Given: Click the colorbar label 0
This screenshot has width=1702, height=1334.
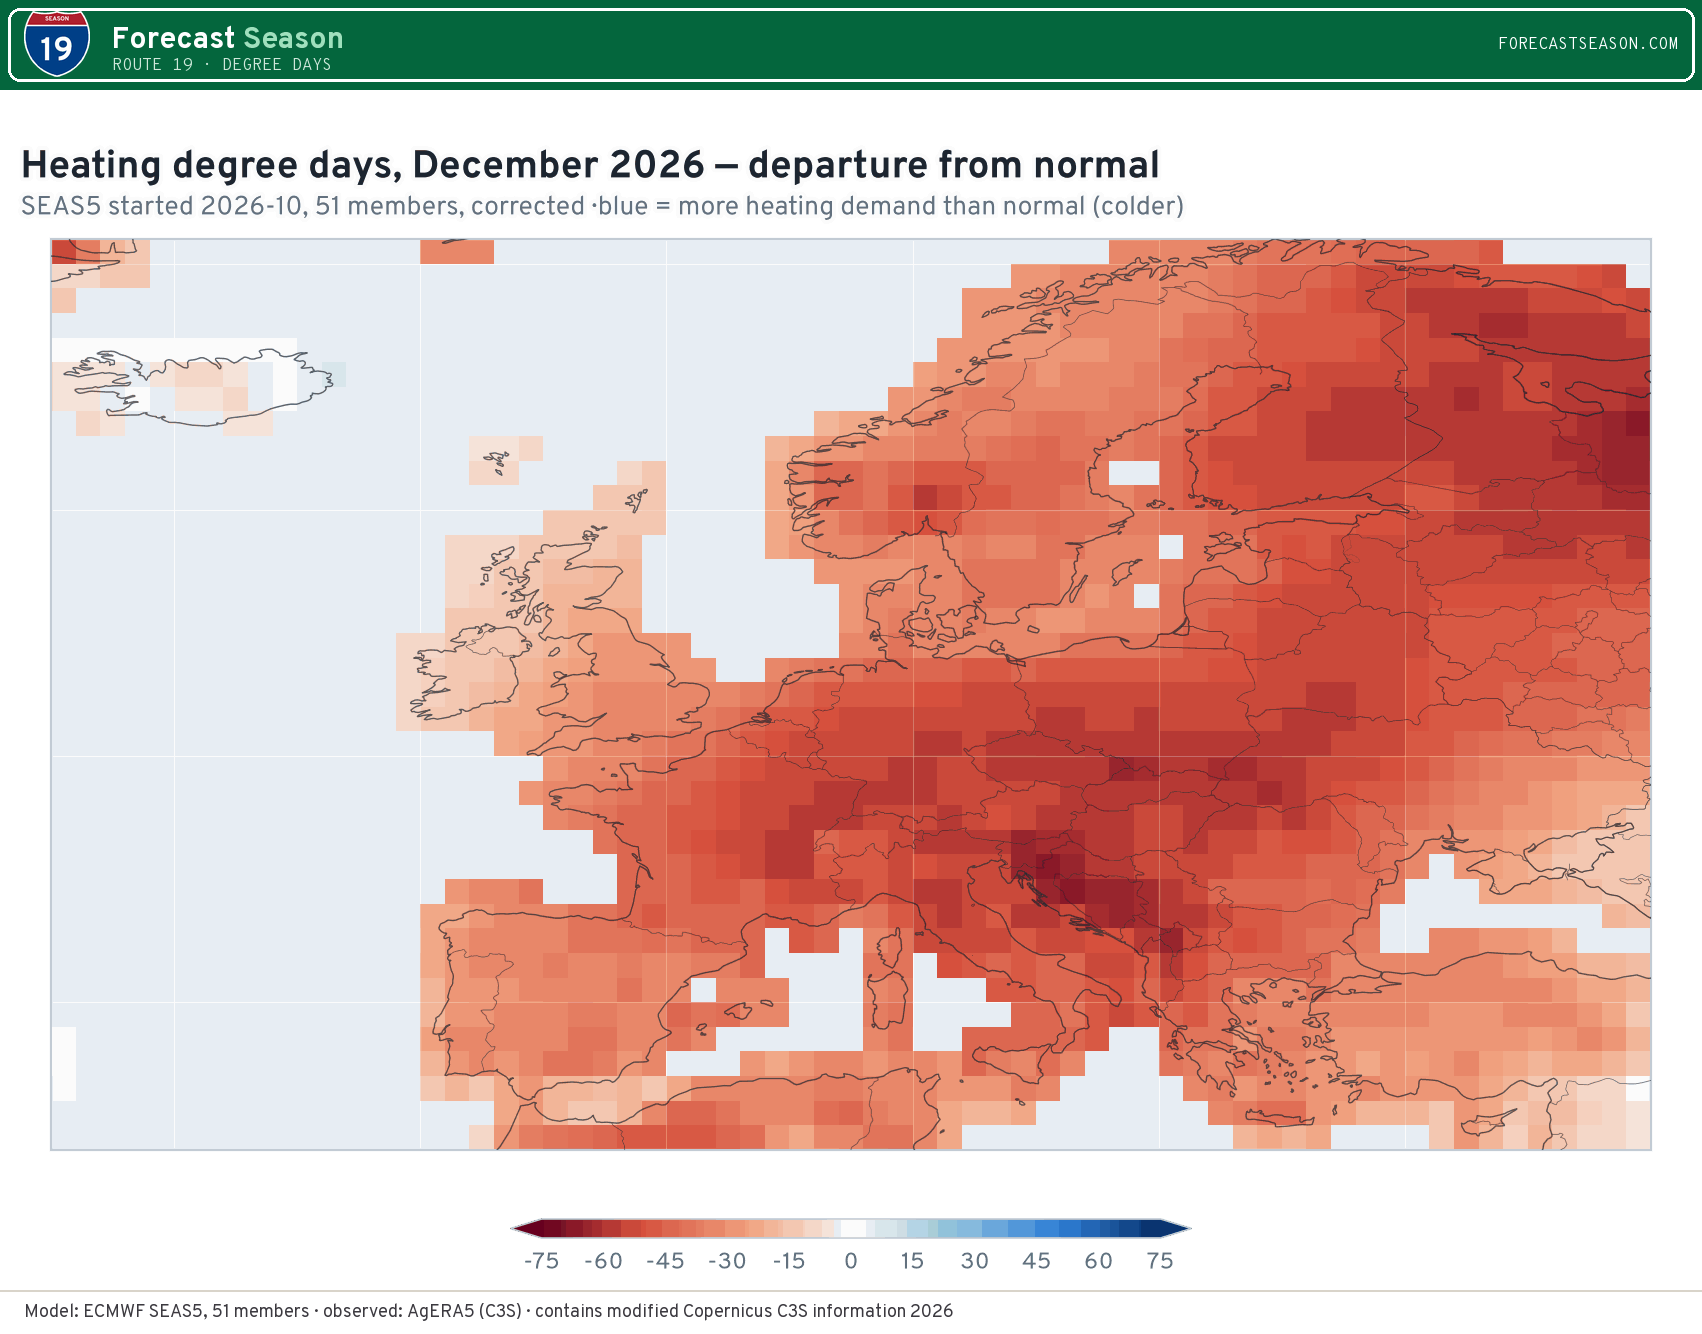Looking at the screenshot, I should (851, 1260).
